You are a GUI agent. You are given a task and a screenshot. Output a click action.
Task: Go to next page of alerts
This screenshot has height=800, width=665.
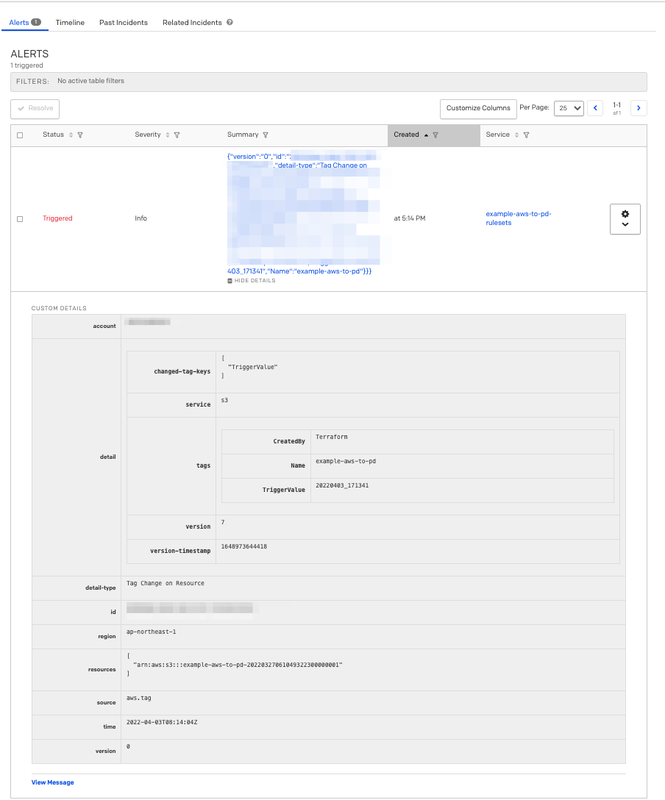tap(638, 108)
